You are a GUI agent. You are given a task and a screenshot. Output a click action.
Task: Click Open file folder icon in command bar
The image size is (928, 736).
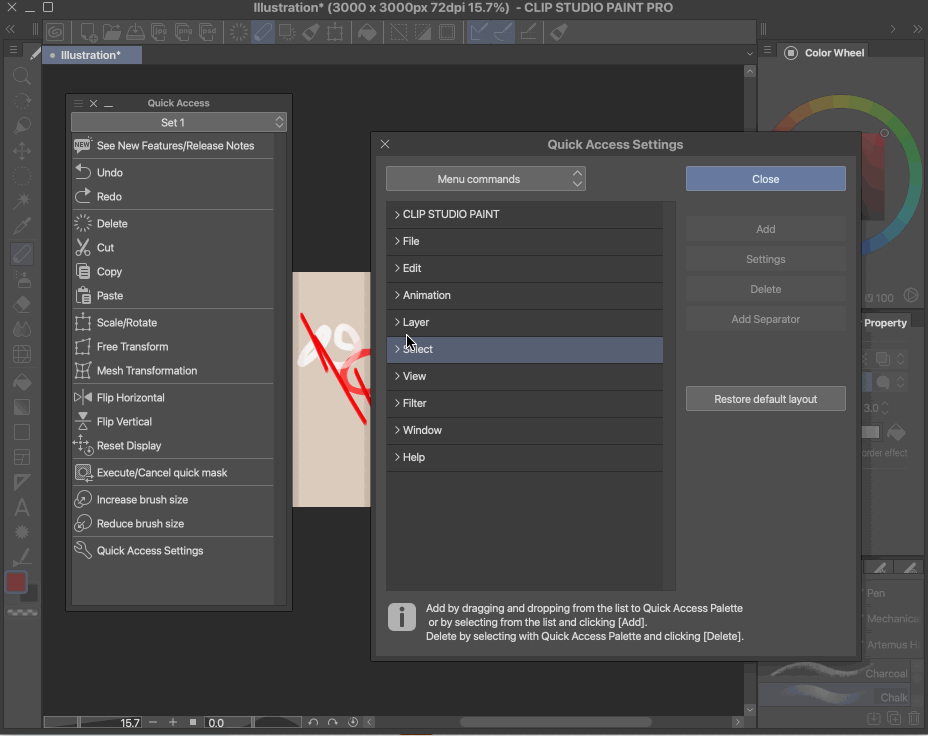(x=111, y=31)
